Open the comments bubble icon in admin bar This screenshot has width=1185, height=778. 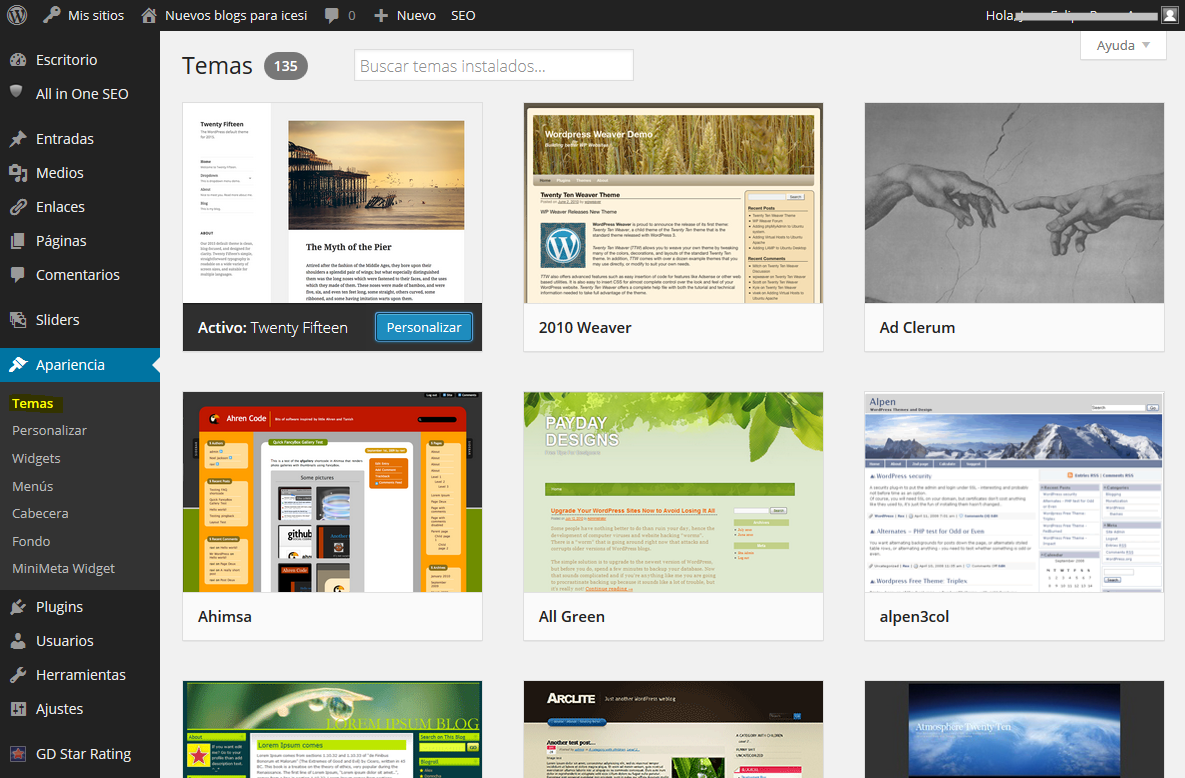pos(332,16)
